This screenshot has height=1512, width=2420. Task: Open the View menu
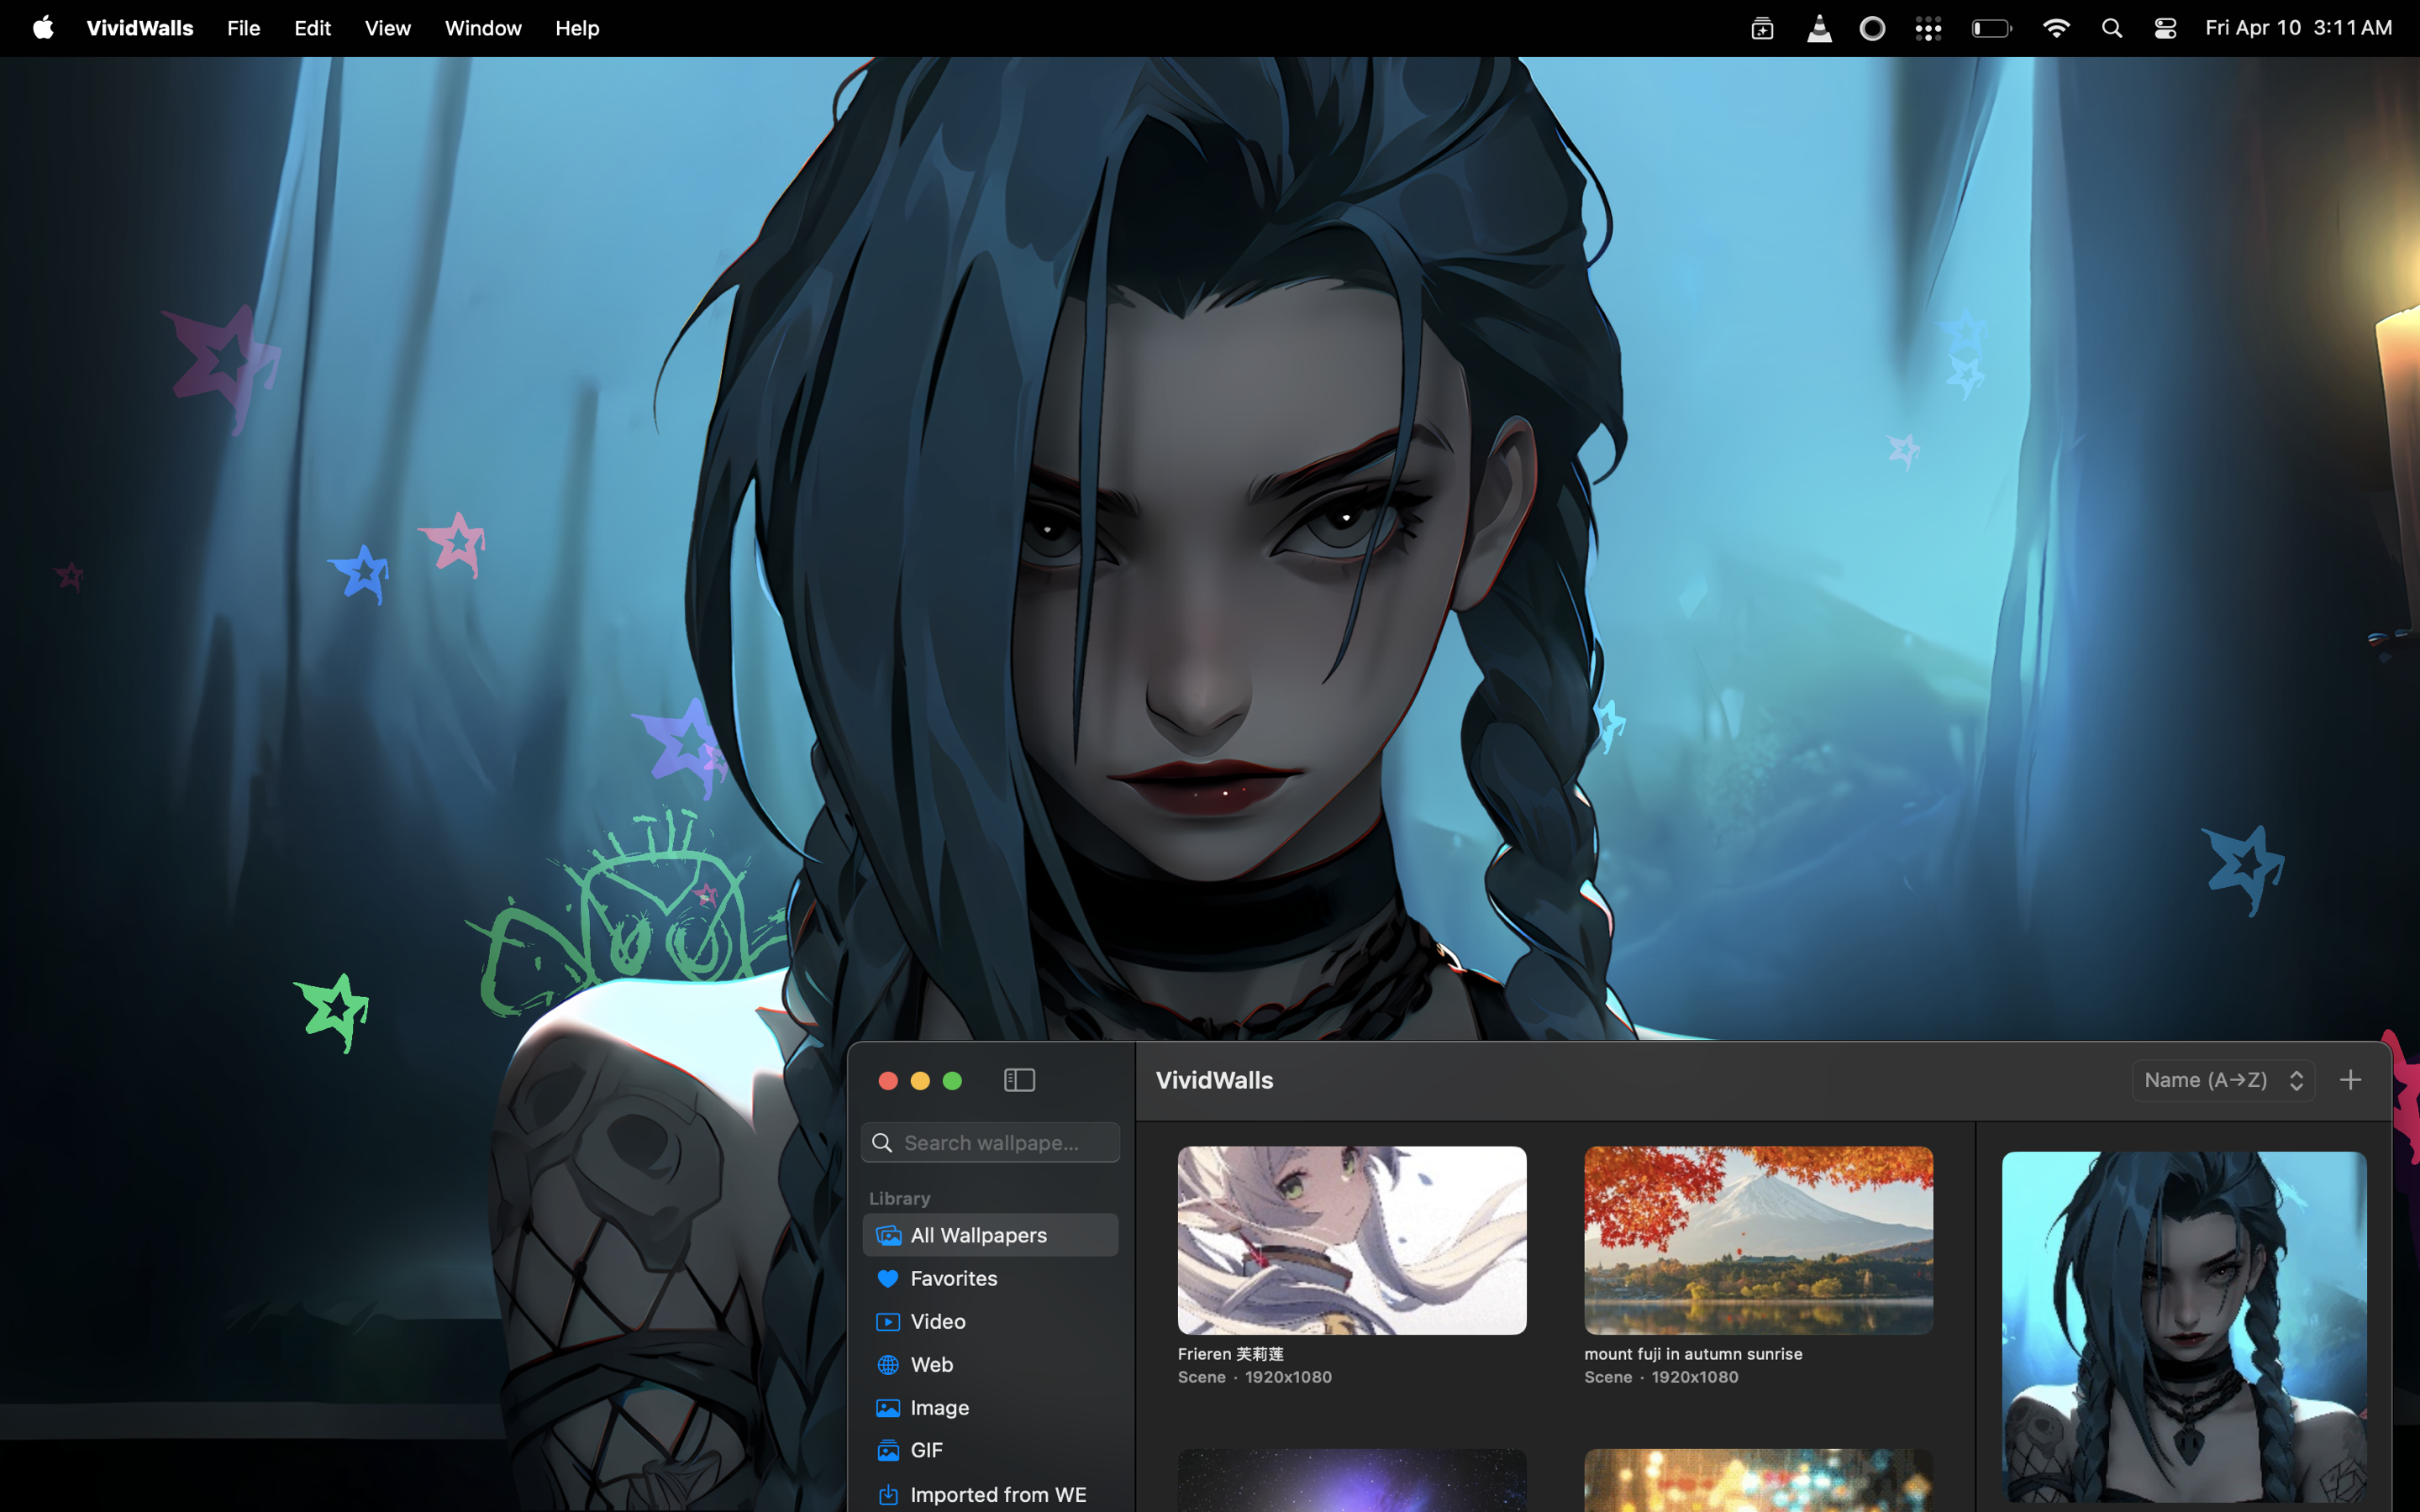coord(388,28)
